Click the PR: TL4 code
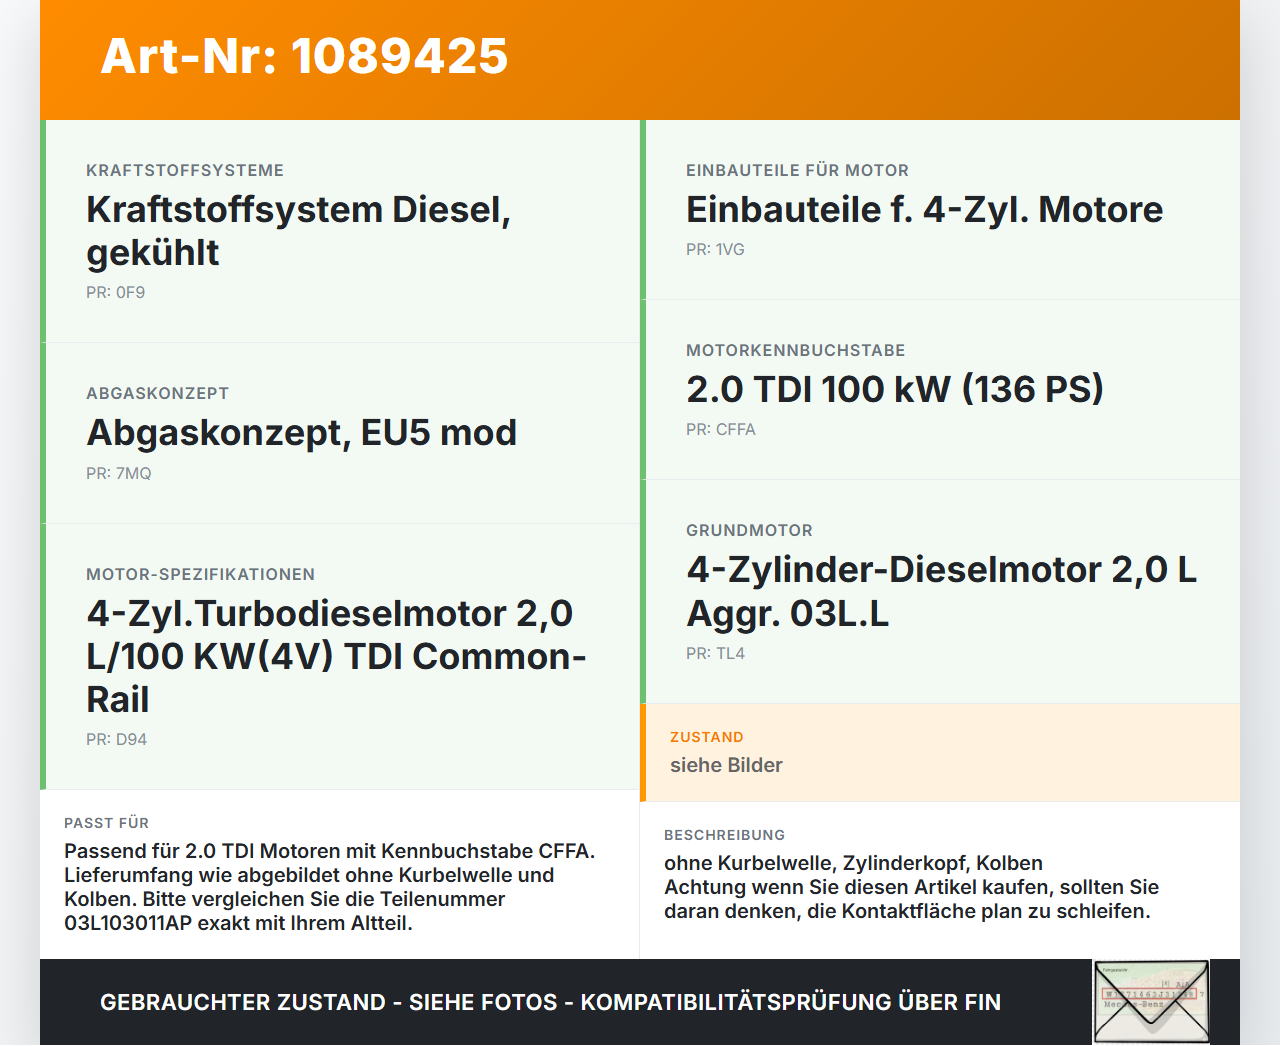The image size is (1280, 1046). (x=716, y=654)
